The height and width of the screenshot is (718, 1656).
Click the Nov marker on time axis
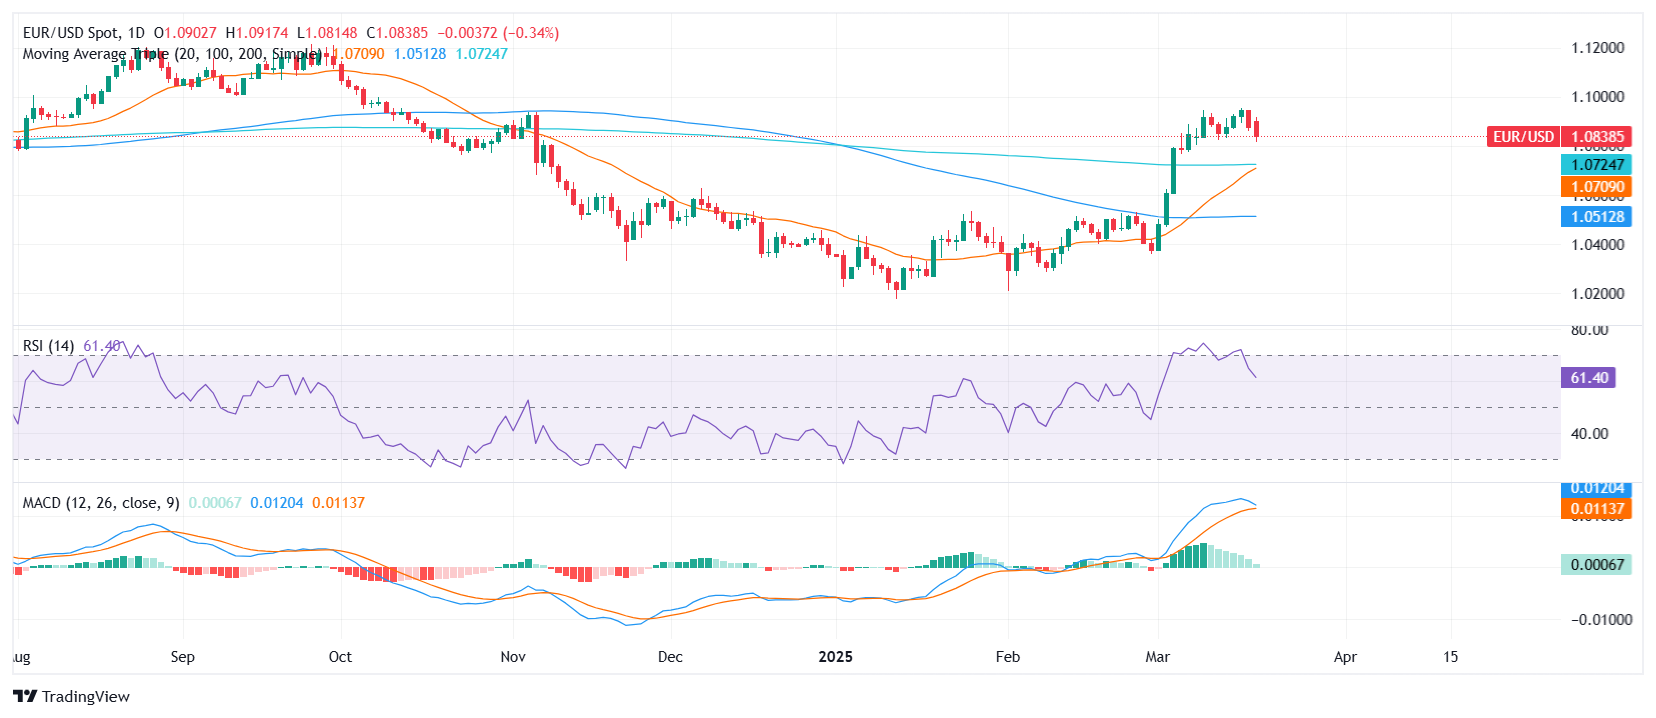click(x=513, y=657)
